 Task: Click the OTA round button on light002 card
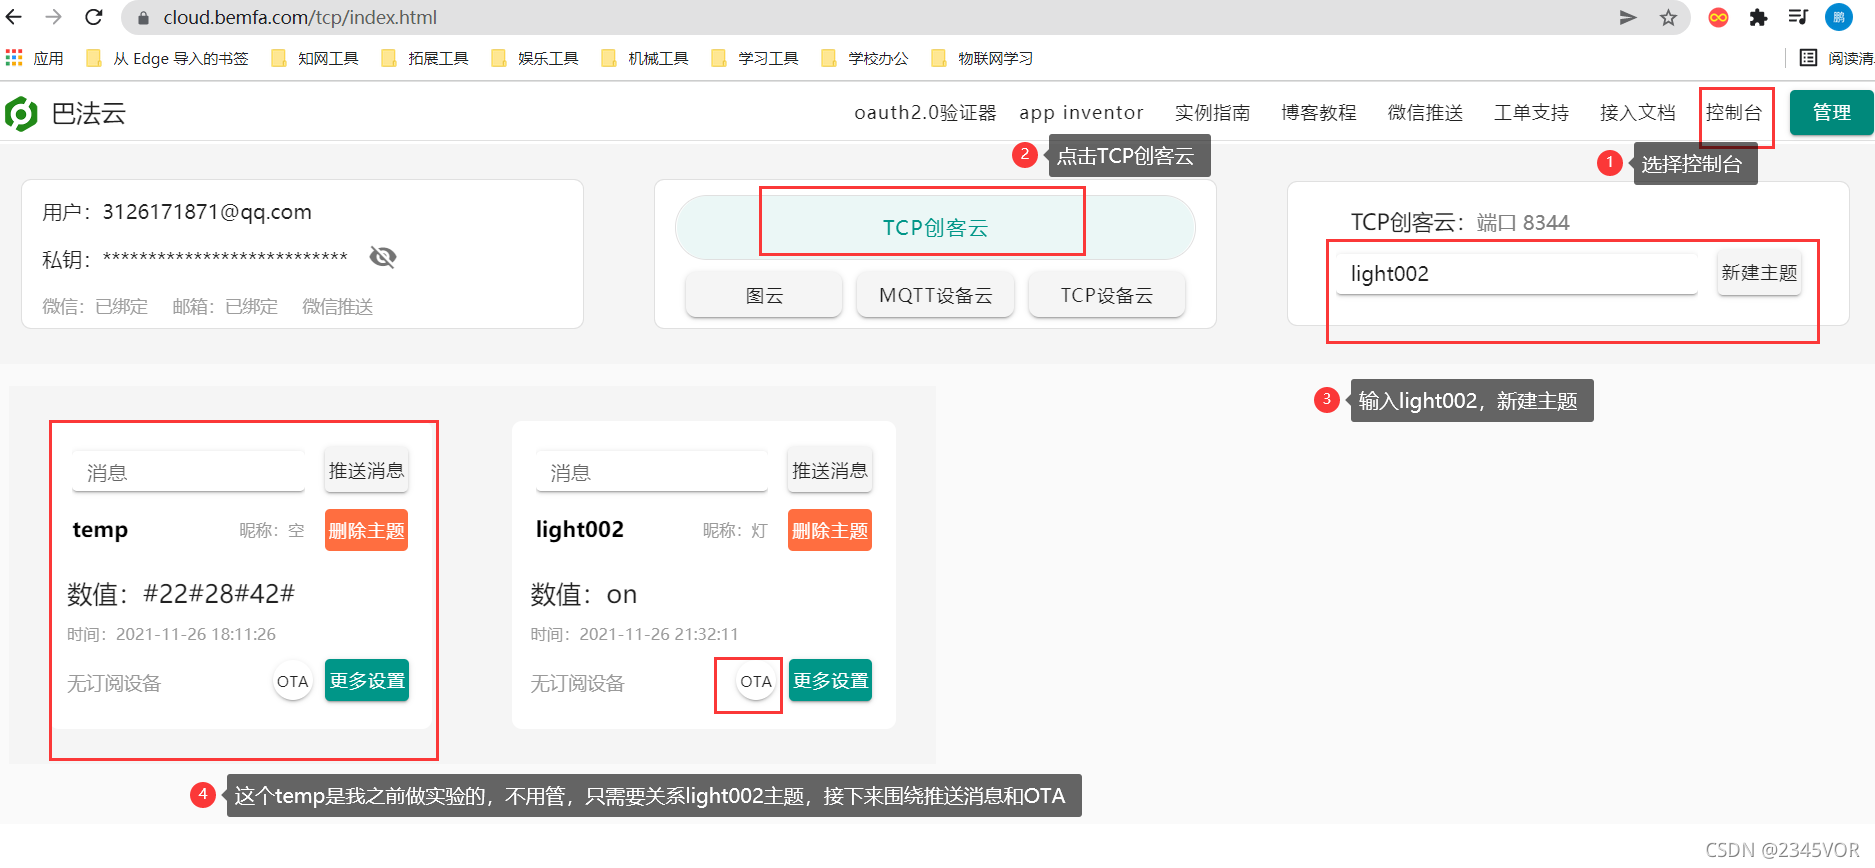pyautogui.click(x=756, y=681)
